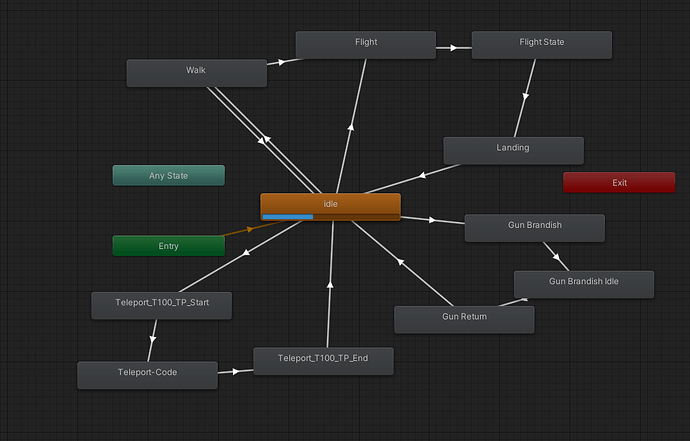Select the Walk state node

tap(197, 73)
